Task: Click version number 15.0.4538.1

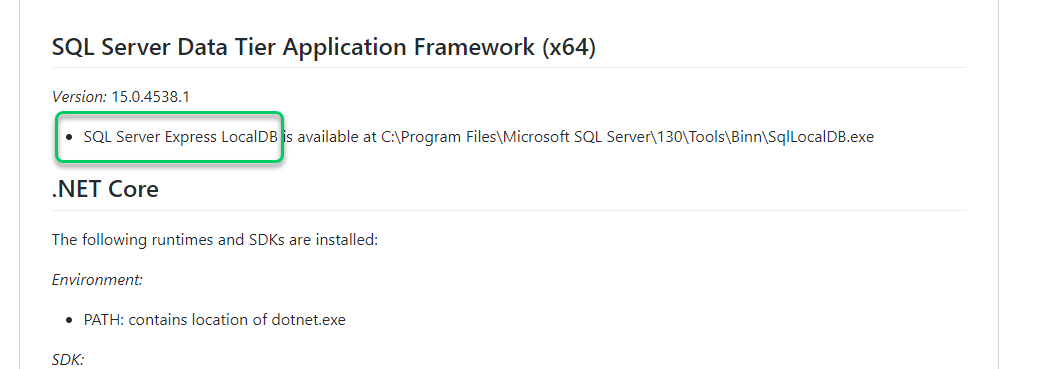Action: tap(150, 97)
